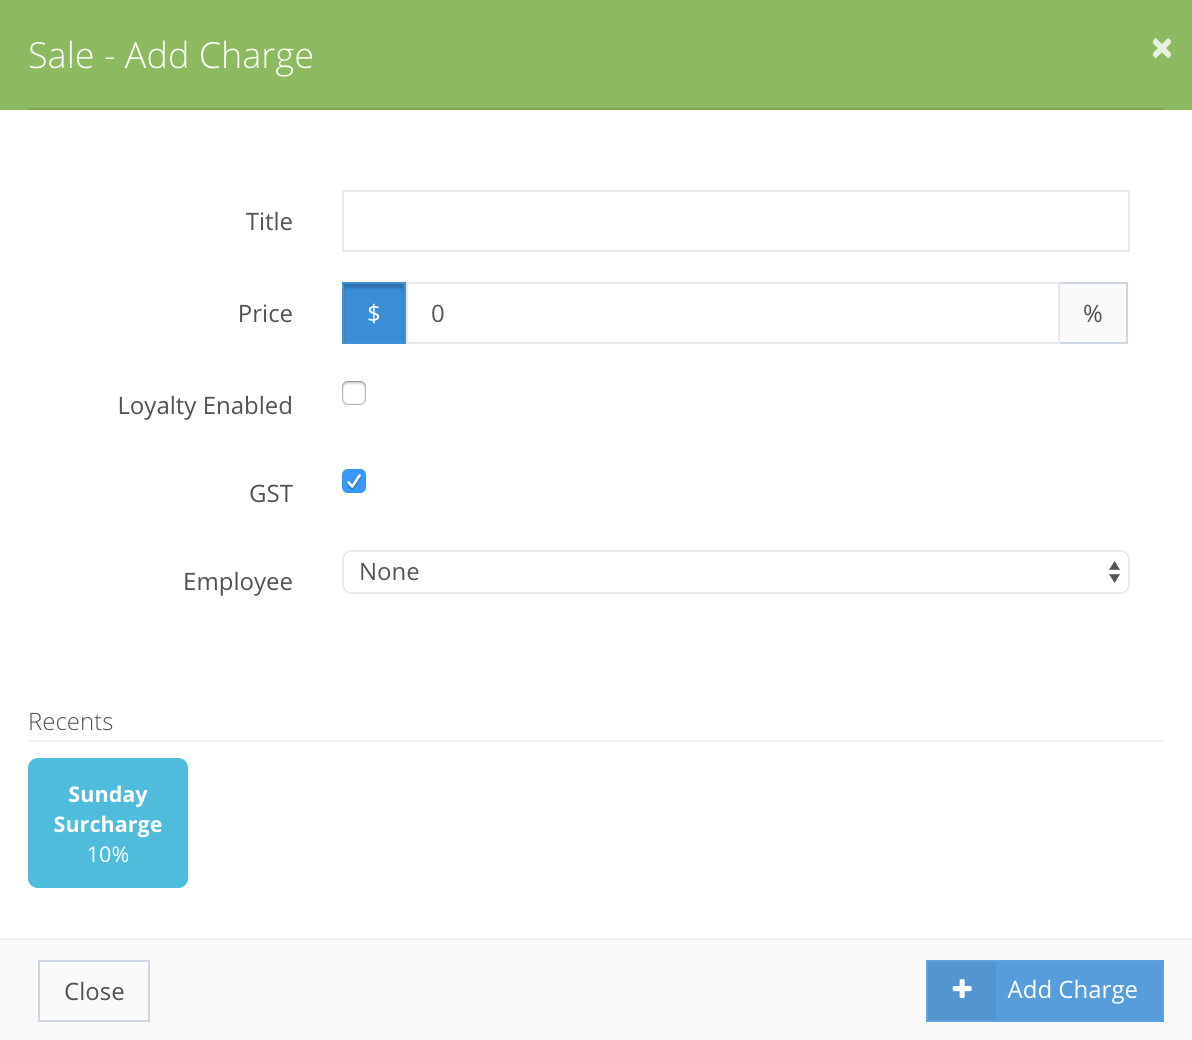This screenshot has height=1040, width=1192.
Task: Focus the Price amount field
Action: coord(732,313)
